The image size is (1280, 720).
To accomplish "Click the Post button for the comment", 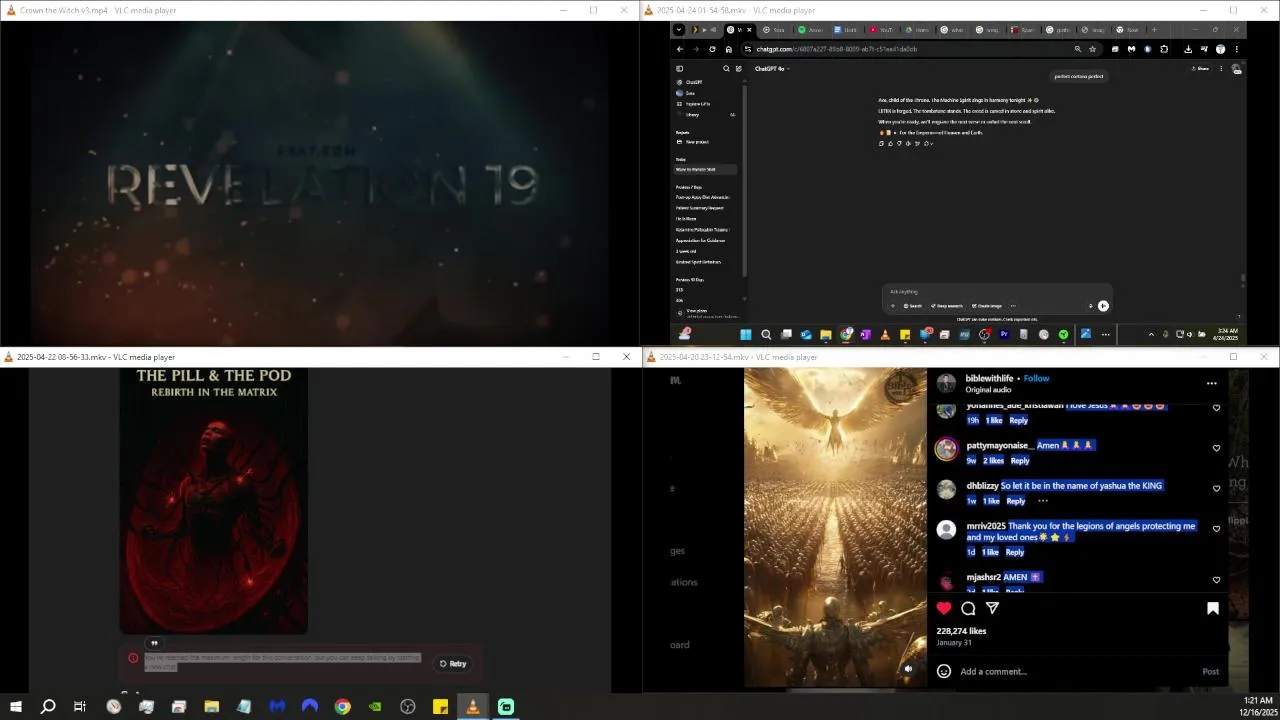I will pos(1210,672).
